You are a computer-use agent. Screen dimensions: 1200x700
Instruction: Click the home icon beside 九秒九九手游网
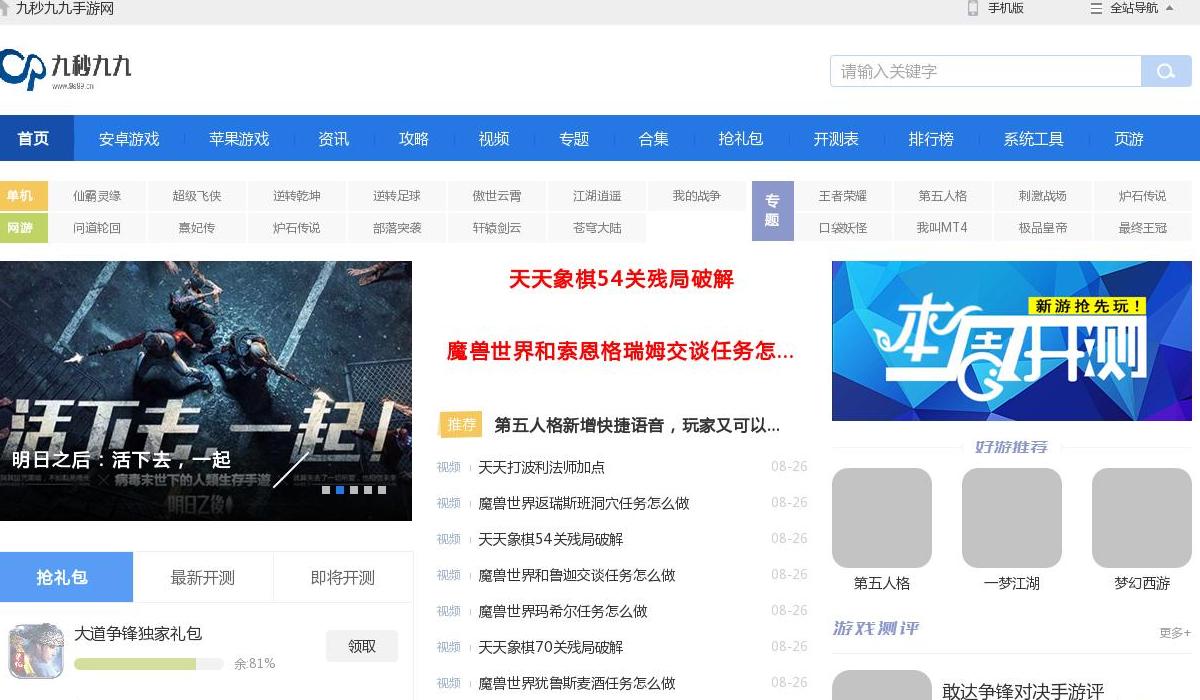point(5,9)
